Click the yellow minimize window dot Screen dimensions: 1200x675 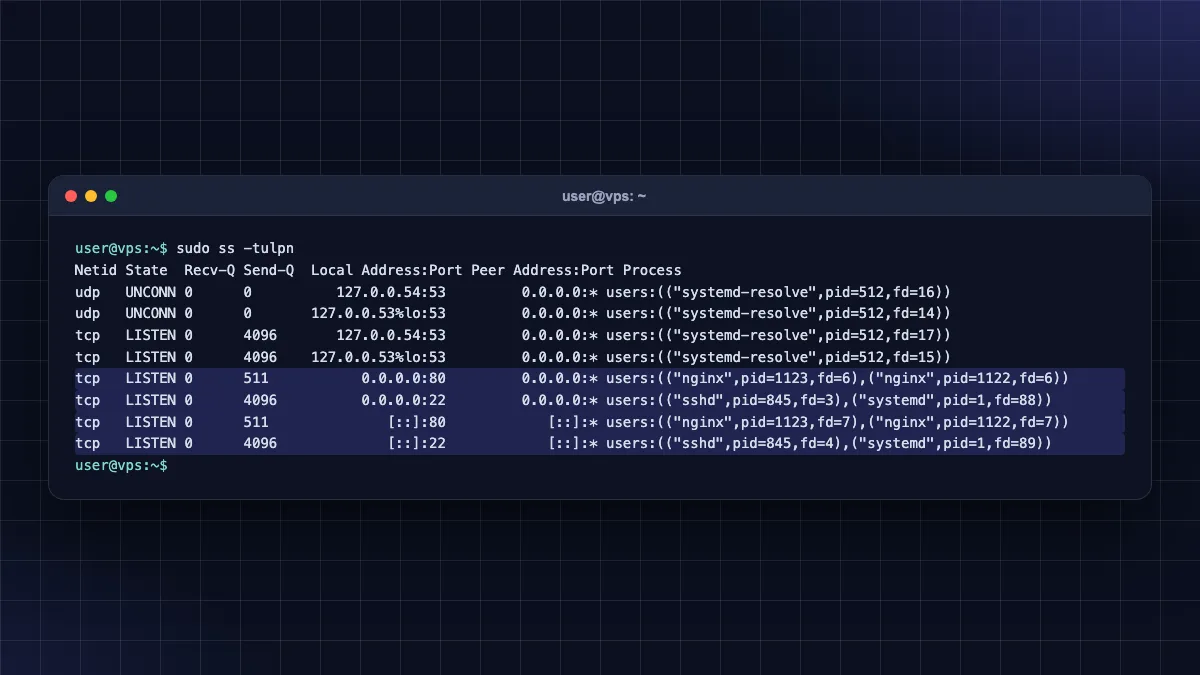(x=91, y=196)
